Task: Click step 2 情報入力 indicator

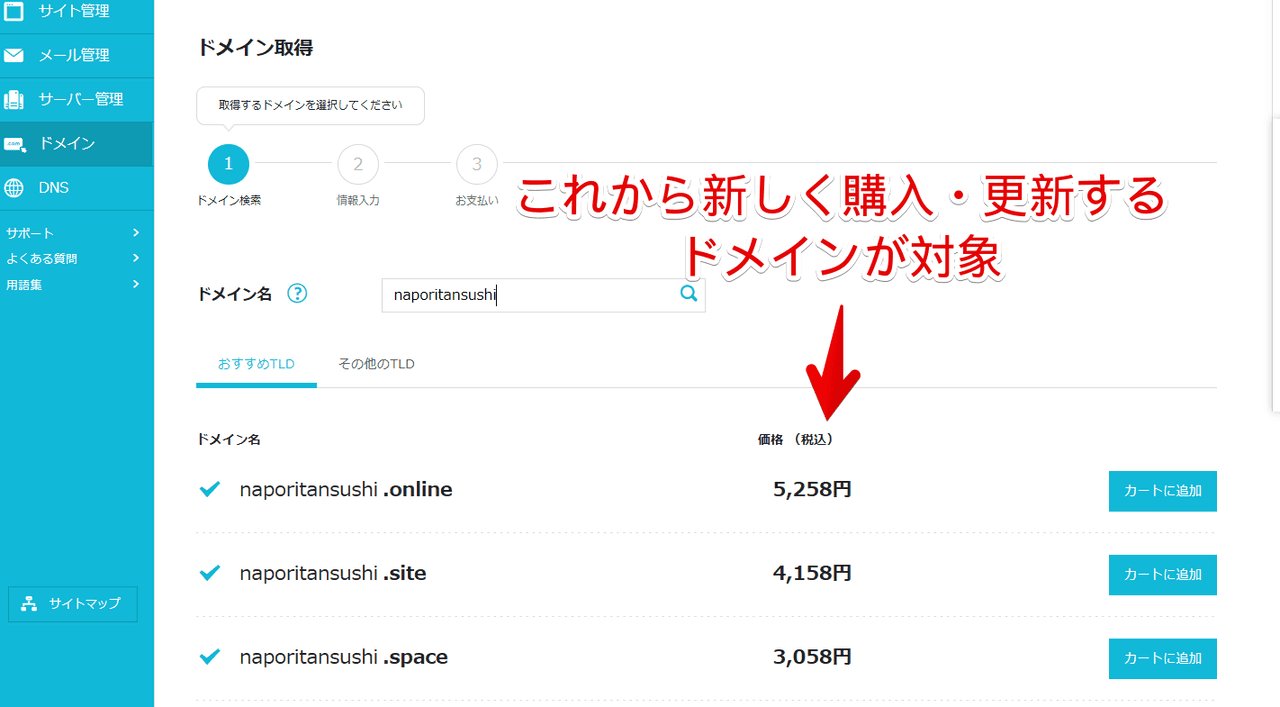Action: pyautogui.click(x=358, y=164)
